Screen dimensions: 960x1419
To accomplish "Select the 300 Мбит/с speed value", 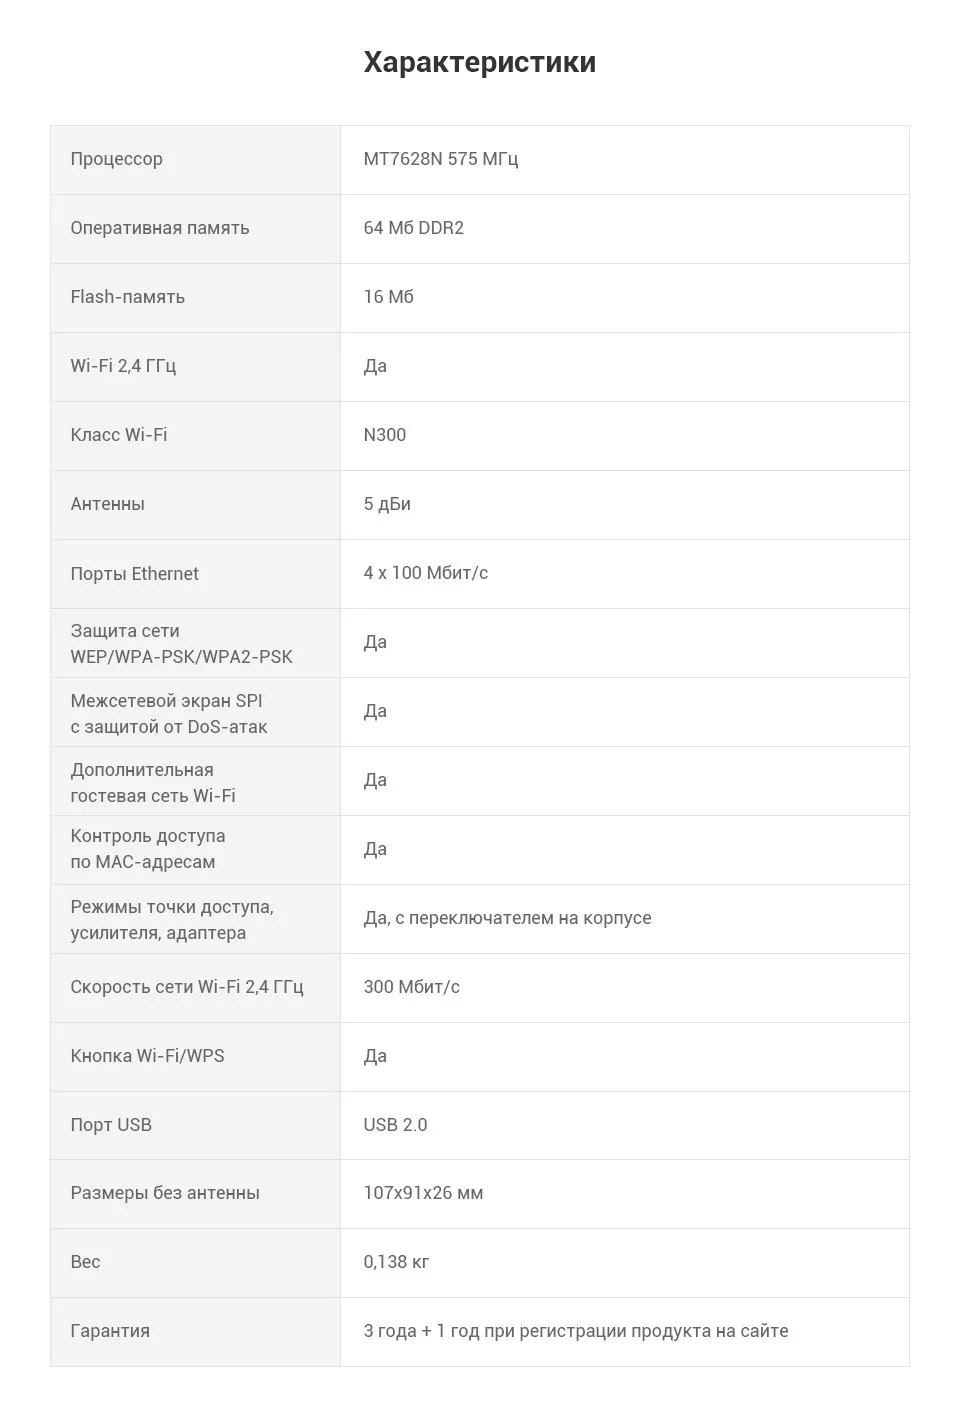I will click(x=412, y=987).
